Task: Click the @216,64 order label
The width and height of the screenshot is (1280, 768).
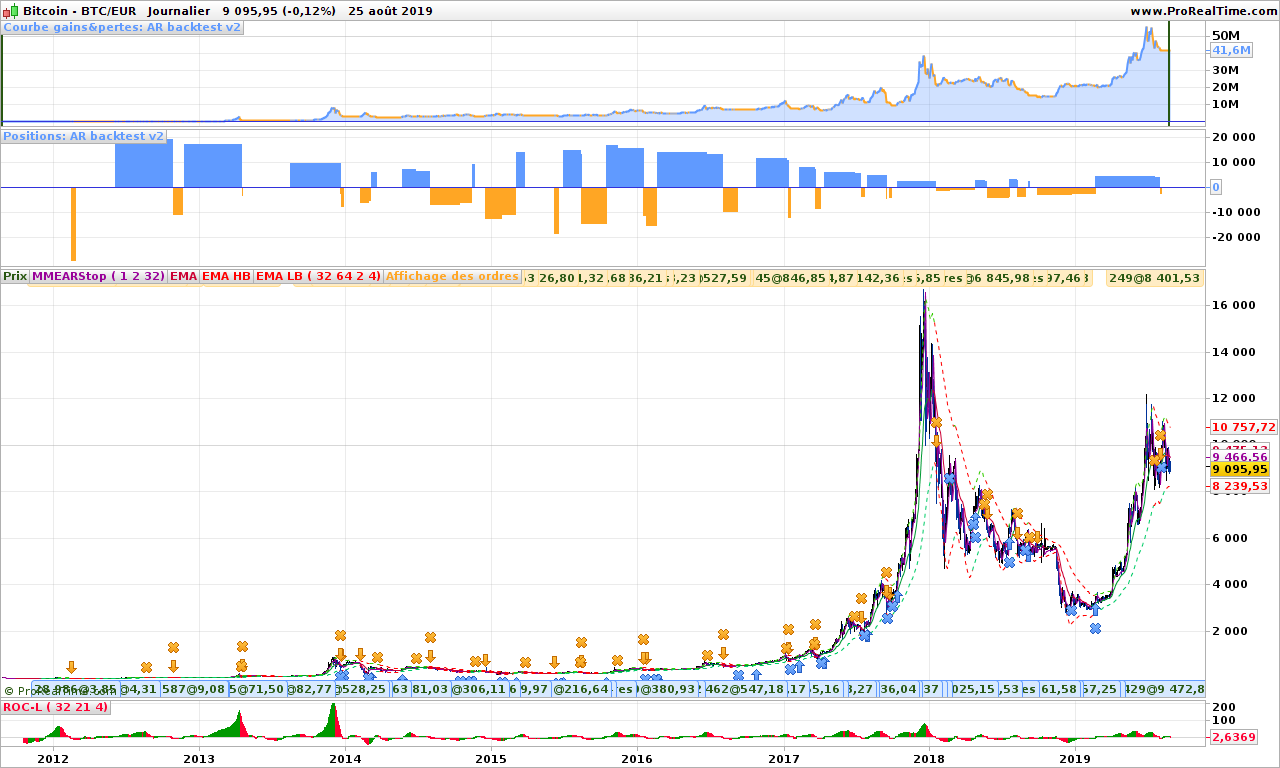Action: (581, 689)
